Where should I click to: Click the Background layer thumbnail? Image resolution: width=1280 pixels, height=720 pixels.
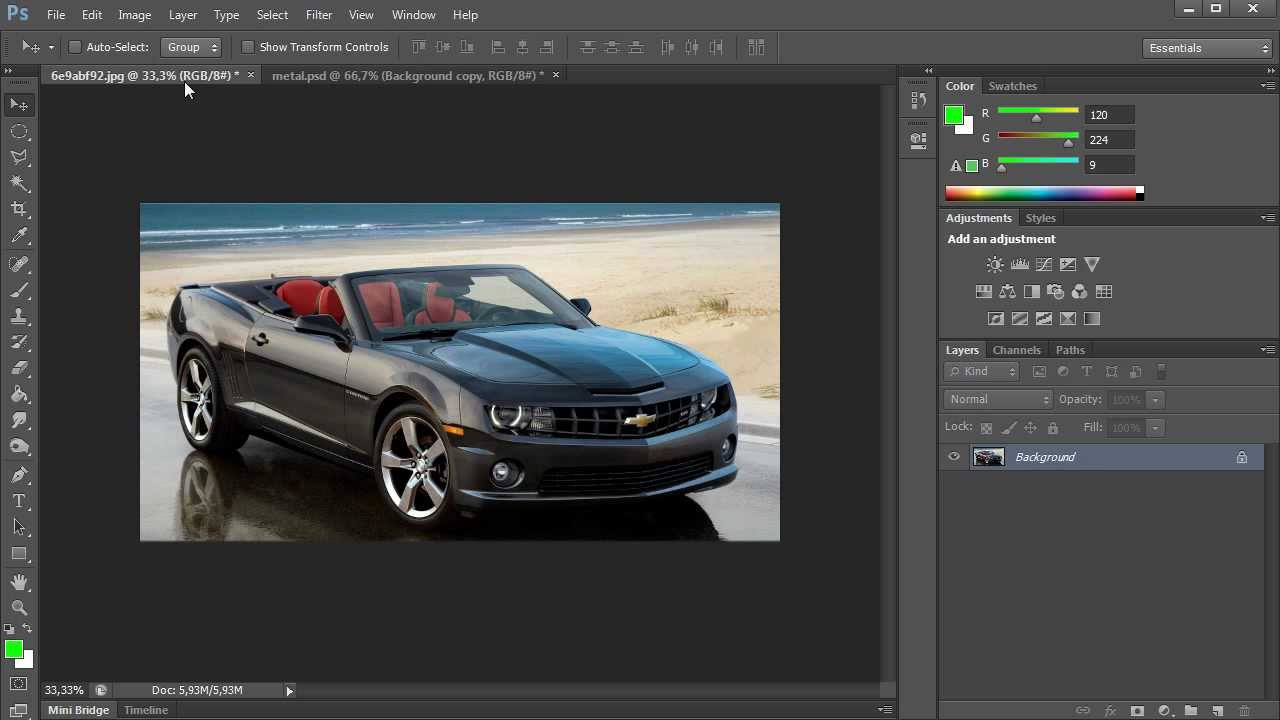pyautogui.click(x=989, y=457)
